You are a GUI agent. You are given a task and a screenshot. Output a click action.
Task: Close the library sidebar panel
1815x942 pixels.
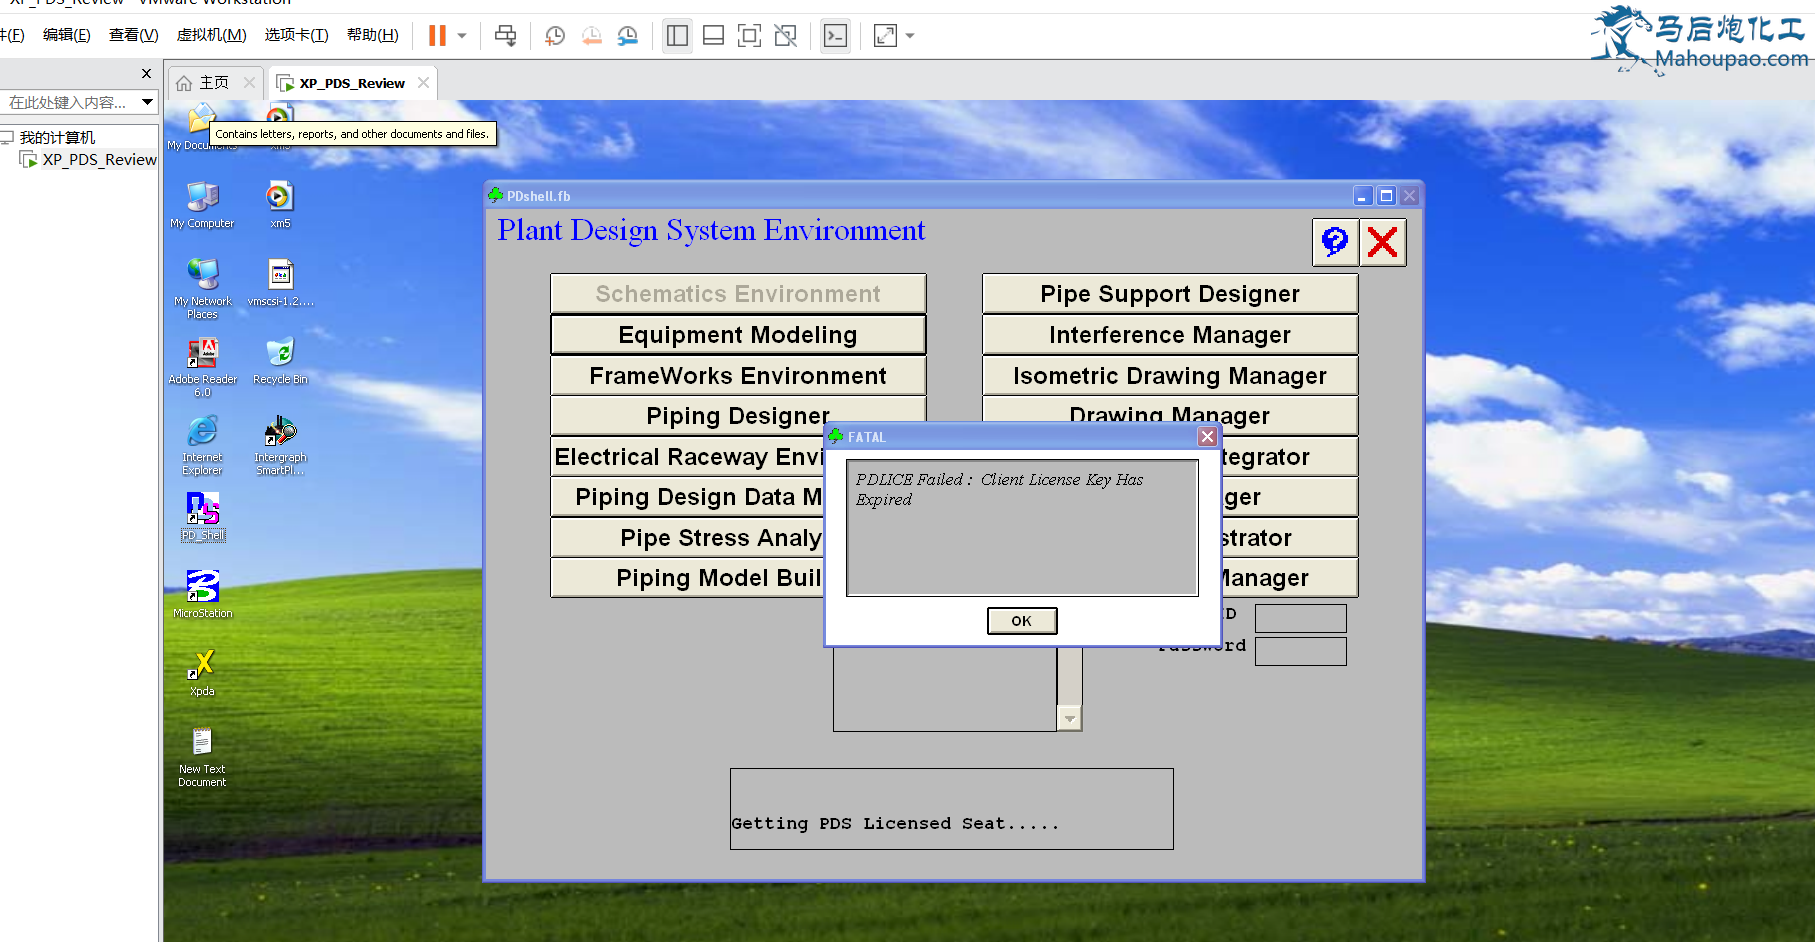pyautogui.click(x=146, y=73)
